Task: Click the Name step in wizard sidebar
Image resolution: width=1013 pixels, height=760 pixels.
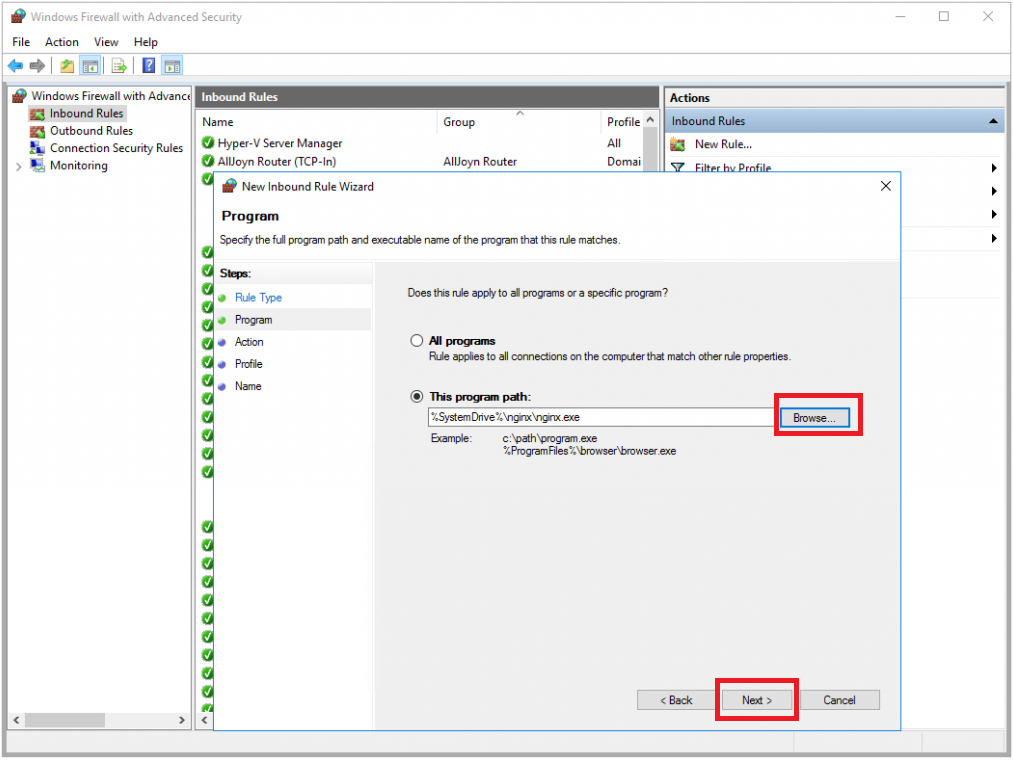Action: point(248,386)
